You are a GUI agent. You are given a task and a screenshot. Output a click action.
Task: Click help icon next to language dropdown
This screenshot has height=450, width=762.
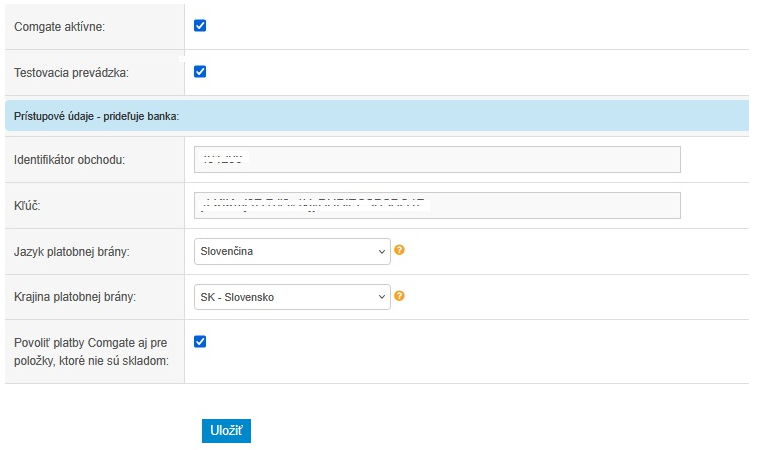coord(399,250)
